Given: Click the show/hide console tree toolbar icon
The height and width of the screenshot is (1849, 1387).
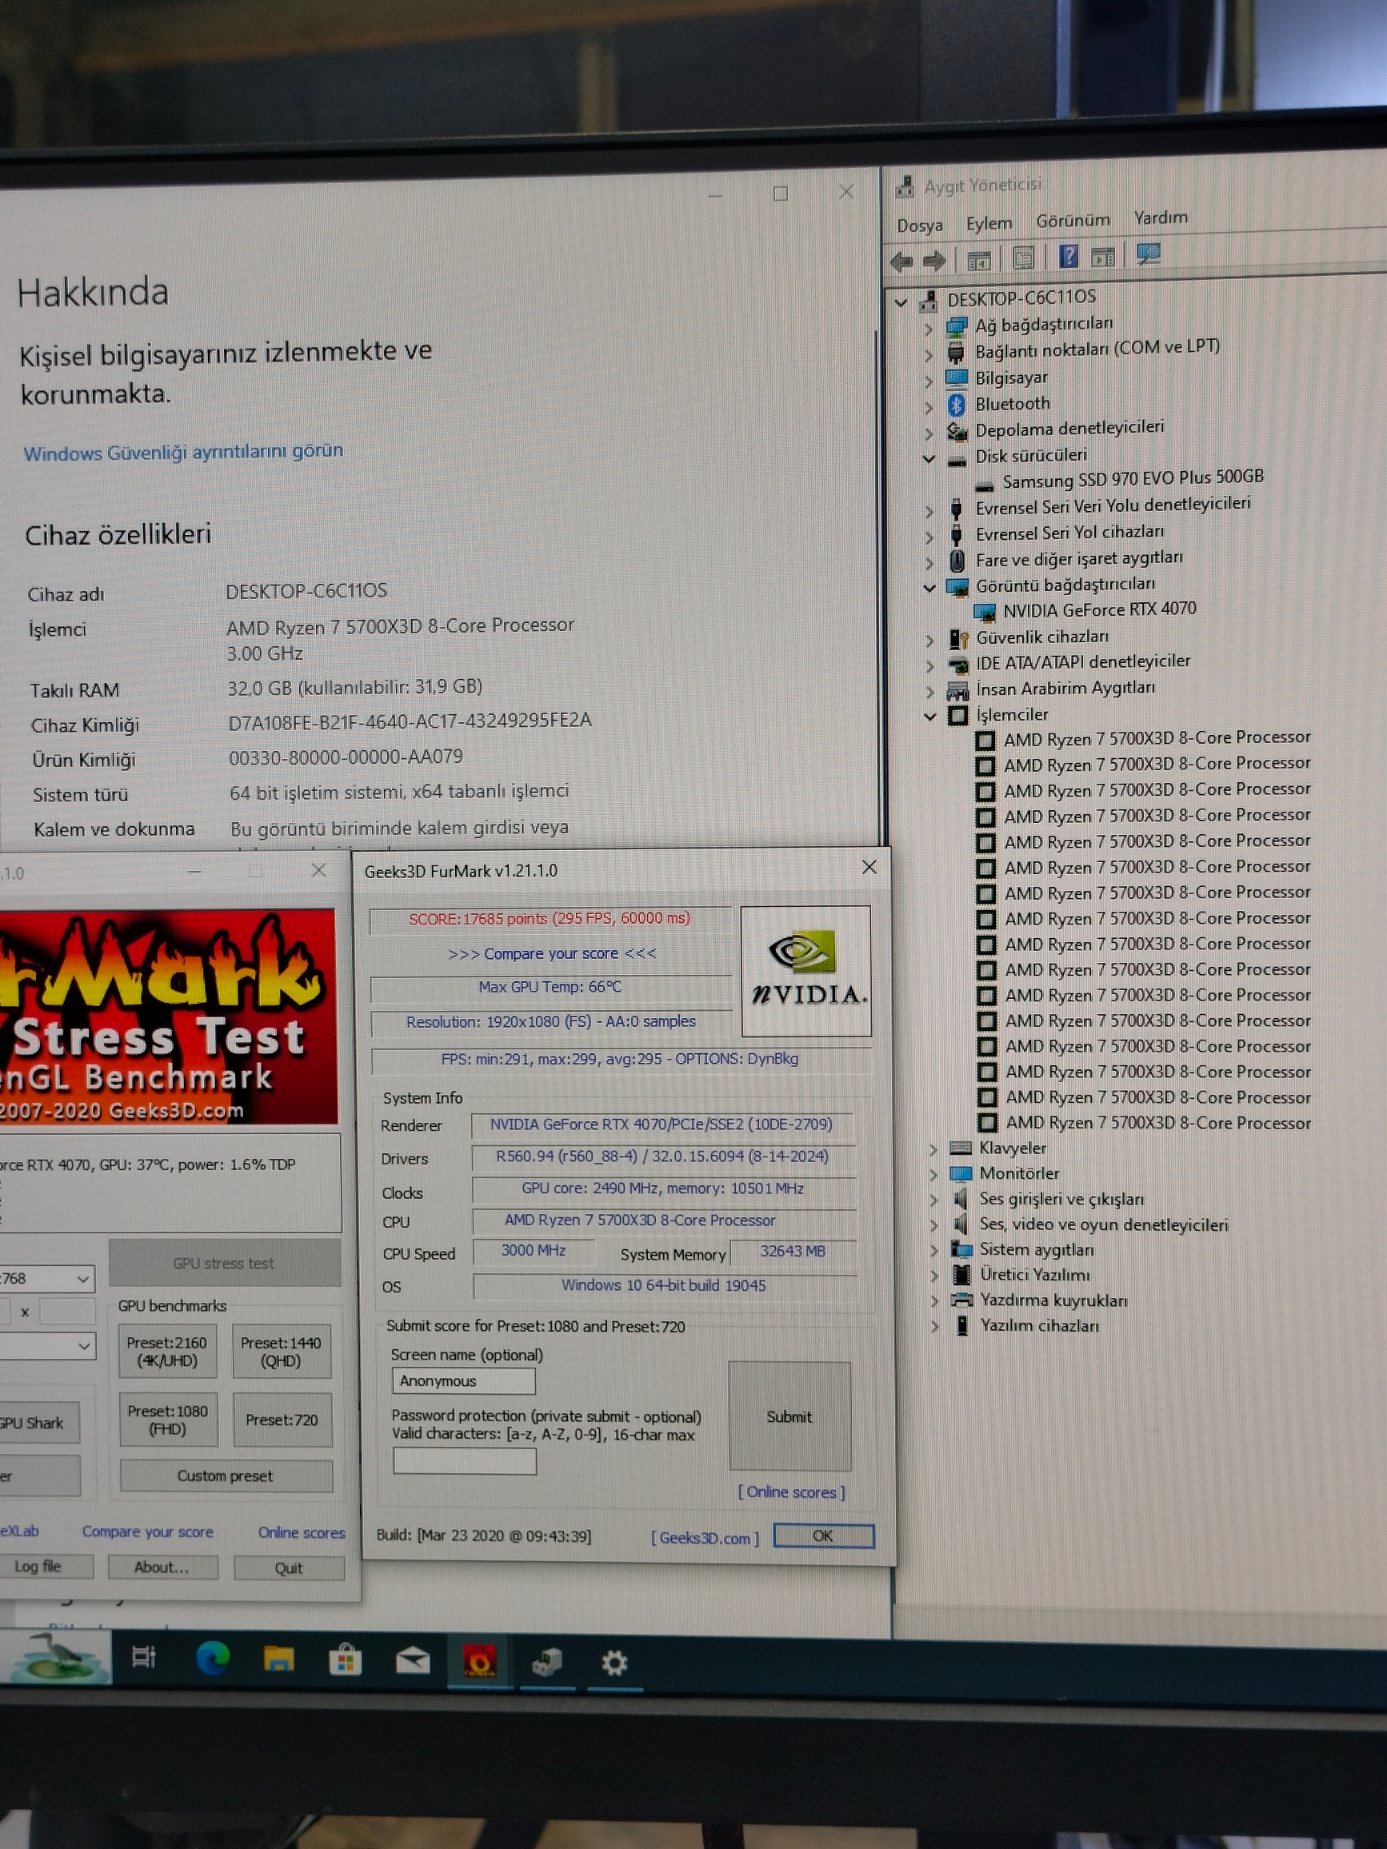Looking at the screenshot, I should pos(979,260).
